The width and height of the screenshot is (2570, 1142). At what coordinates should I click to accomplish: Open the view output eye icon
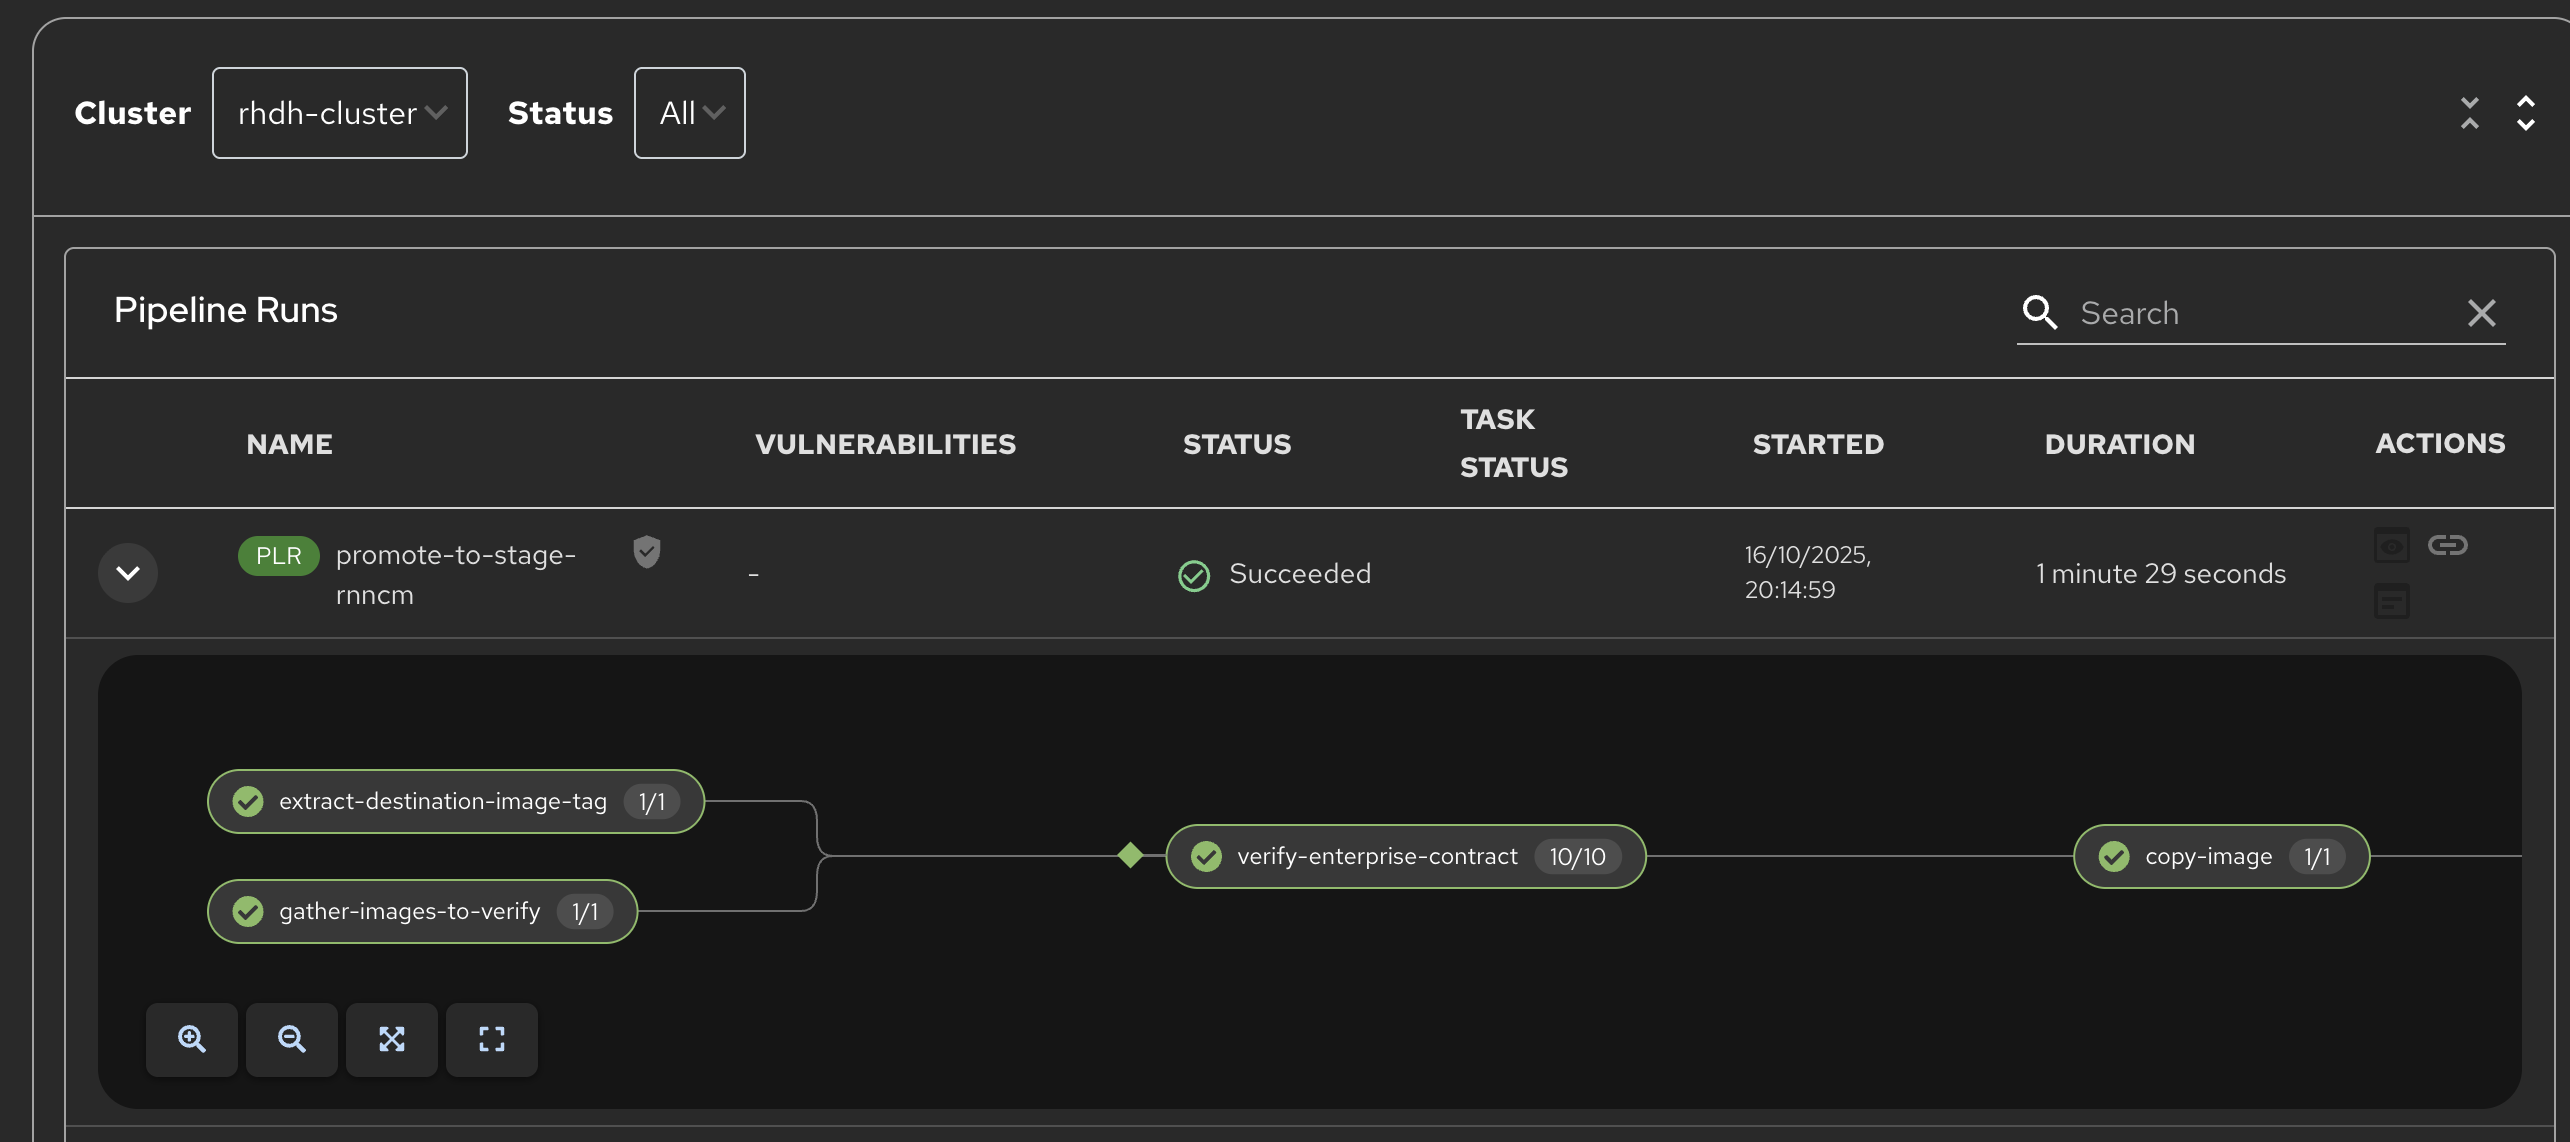coord(2391,546)
